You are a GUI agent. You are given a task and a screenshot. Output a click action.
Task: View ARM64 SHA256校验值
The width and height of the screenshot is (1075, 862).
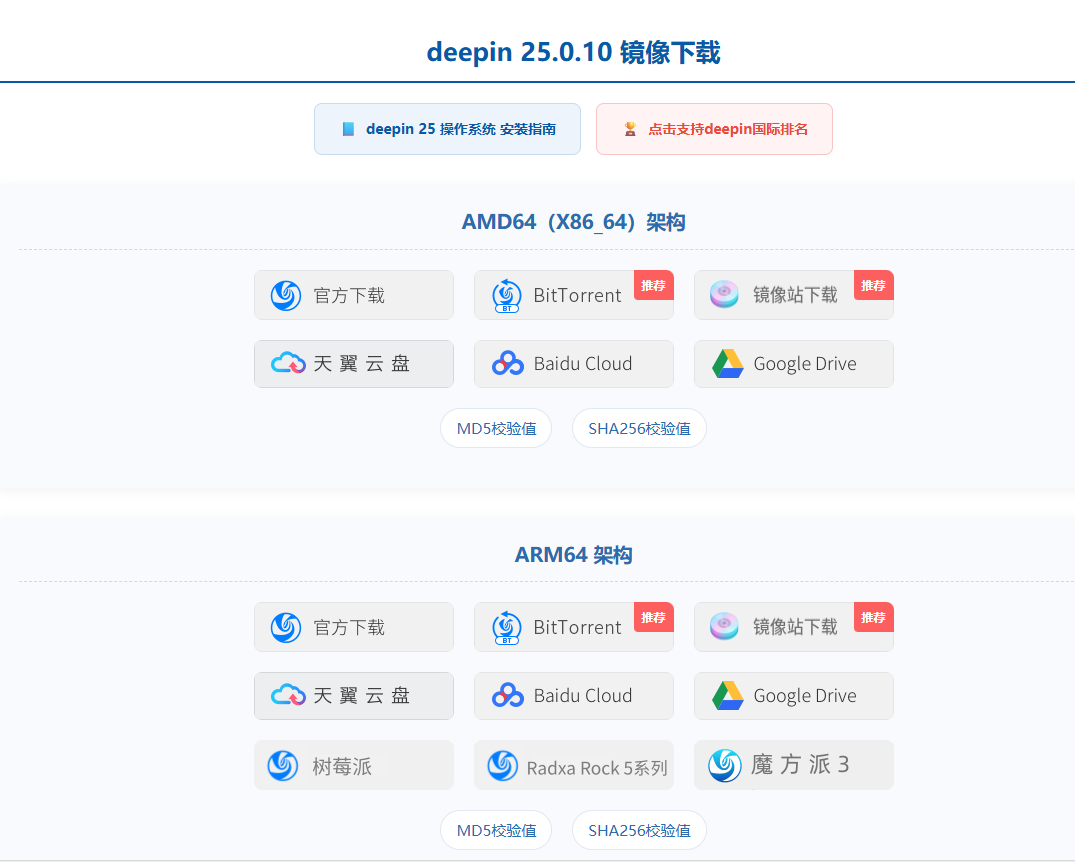(x=639, y=830)
